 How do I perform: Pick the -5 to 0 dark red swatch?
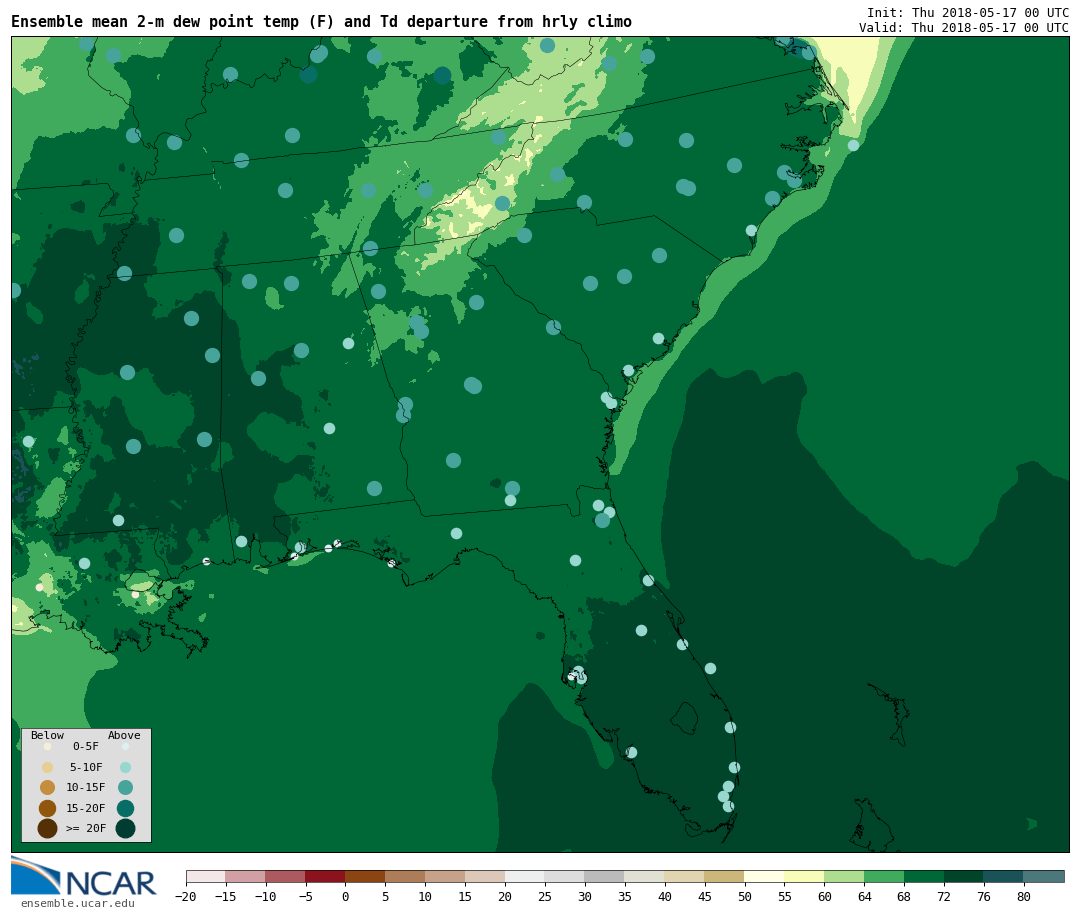point(325,876)
